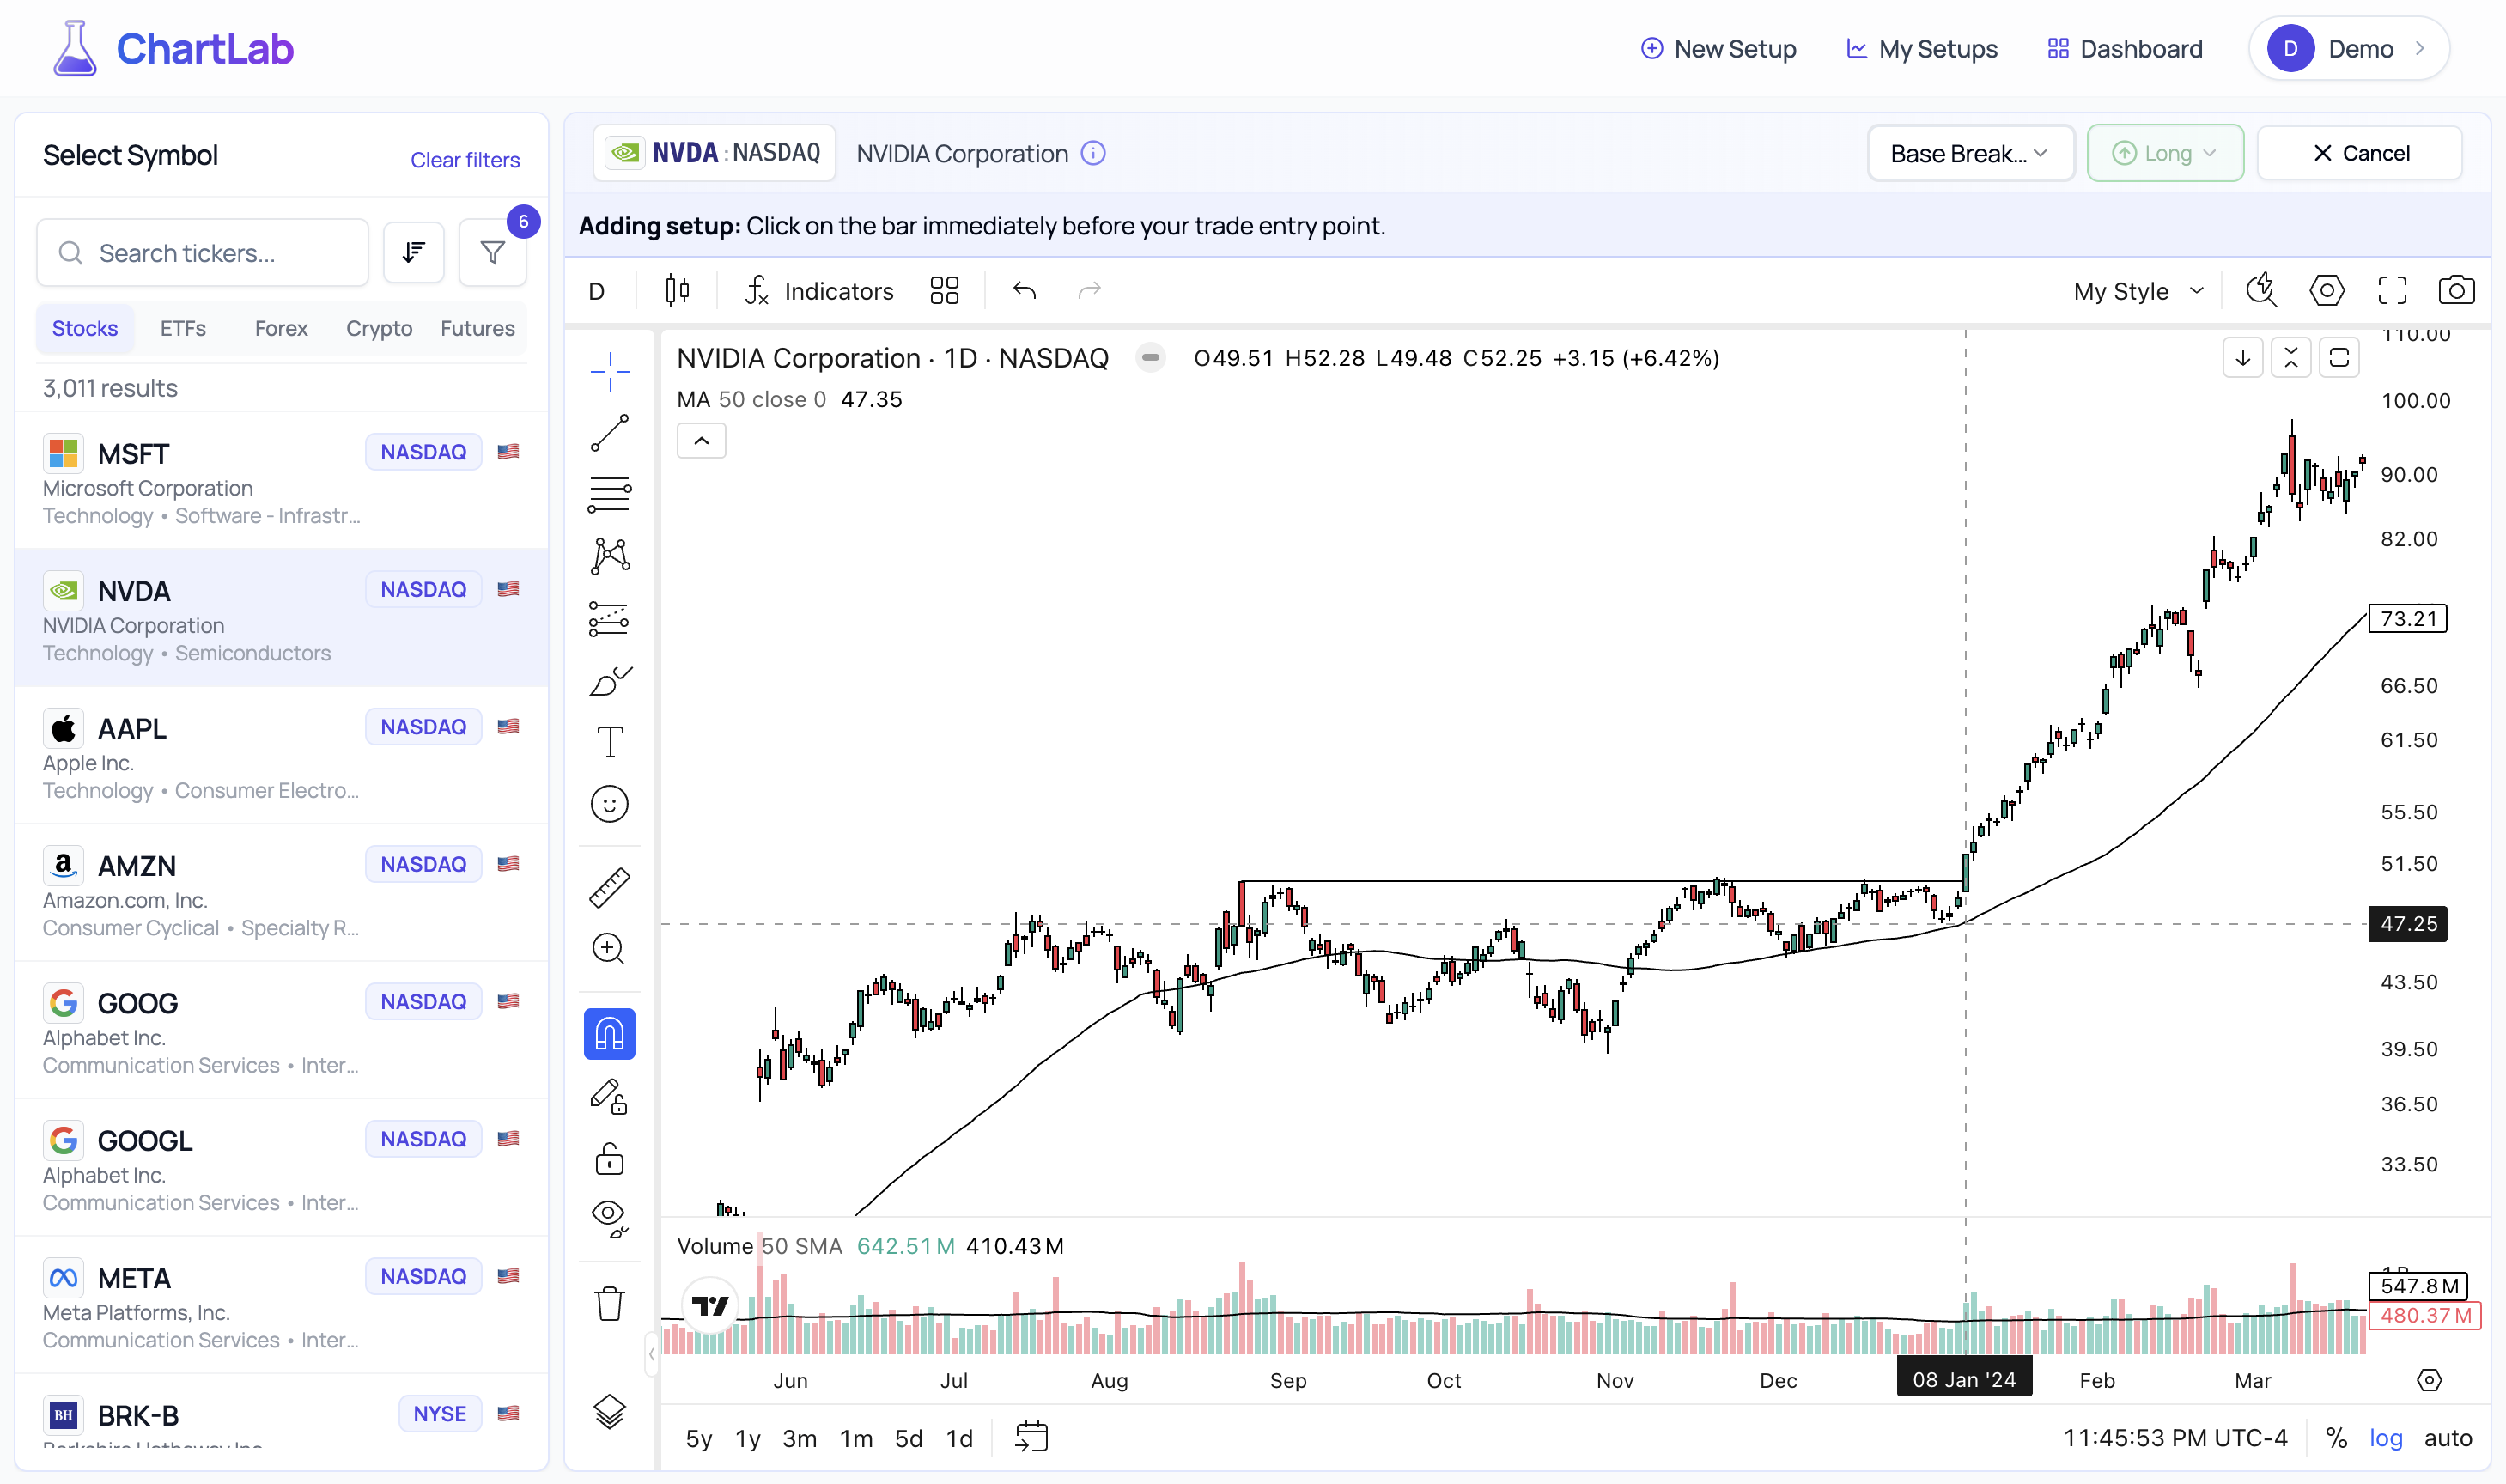The width and height of the screenshot is (2506, 1484).
Task: Take a chart snapshot with camera icon
Action: click(2456, 291)
